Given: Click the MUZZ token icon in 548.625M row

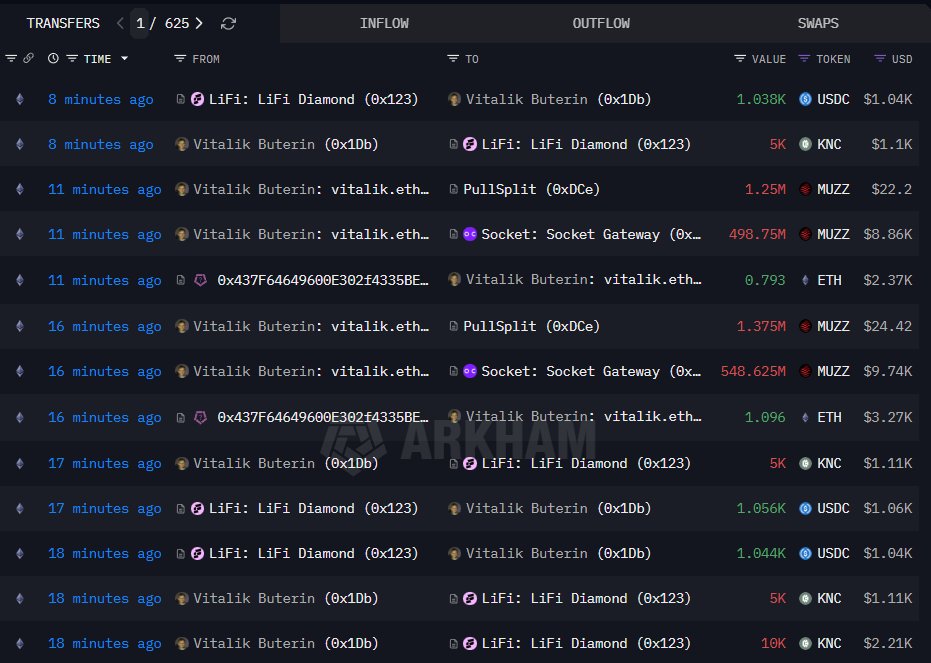Looking at the screenshot, I should coord(805,371).
